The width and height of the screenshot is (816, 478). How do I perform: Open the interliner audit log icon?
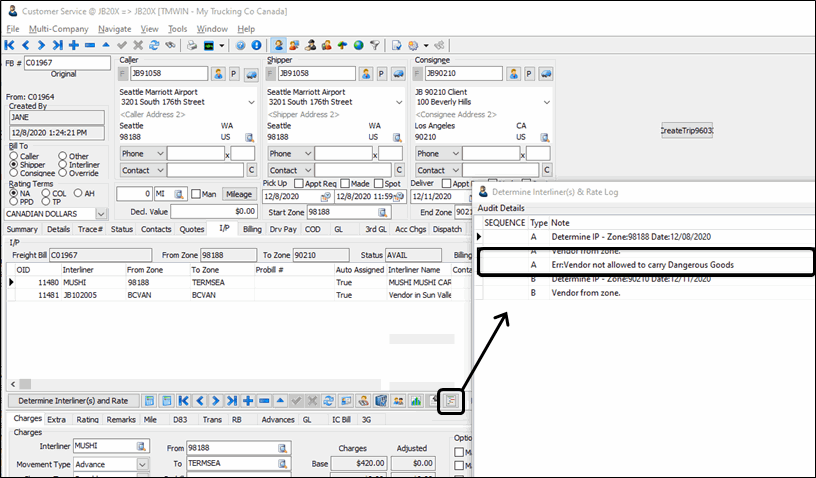point(451,401)
